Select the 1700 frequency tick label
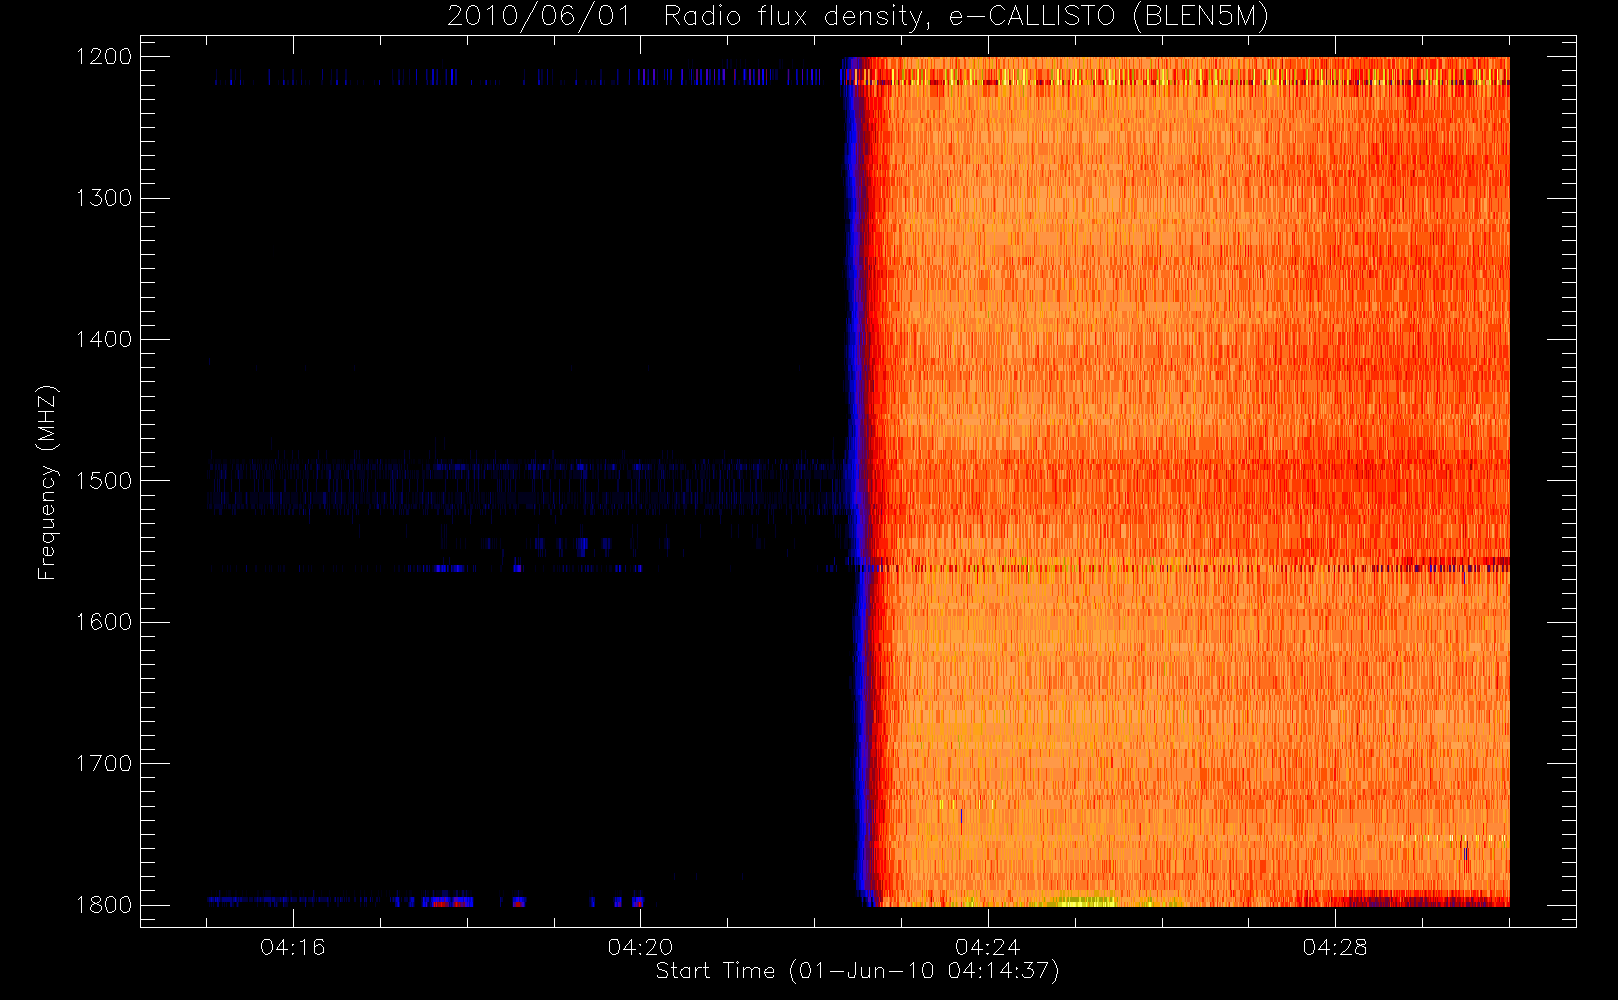 (105, 763)
